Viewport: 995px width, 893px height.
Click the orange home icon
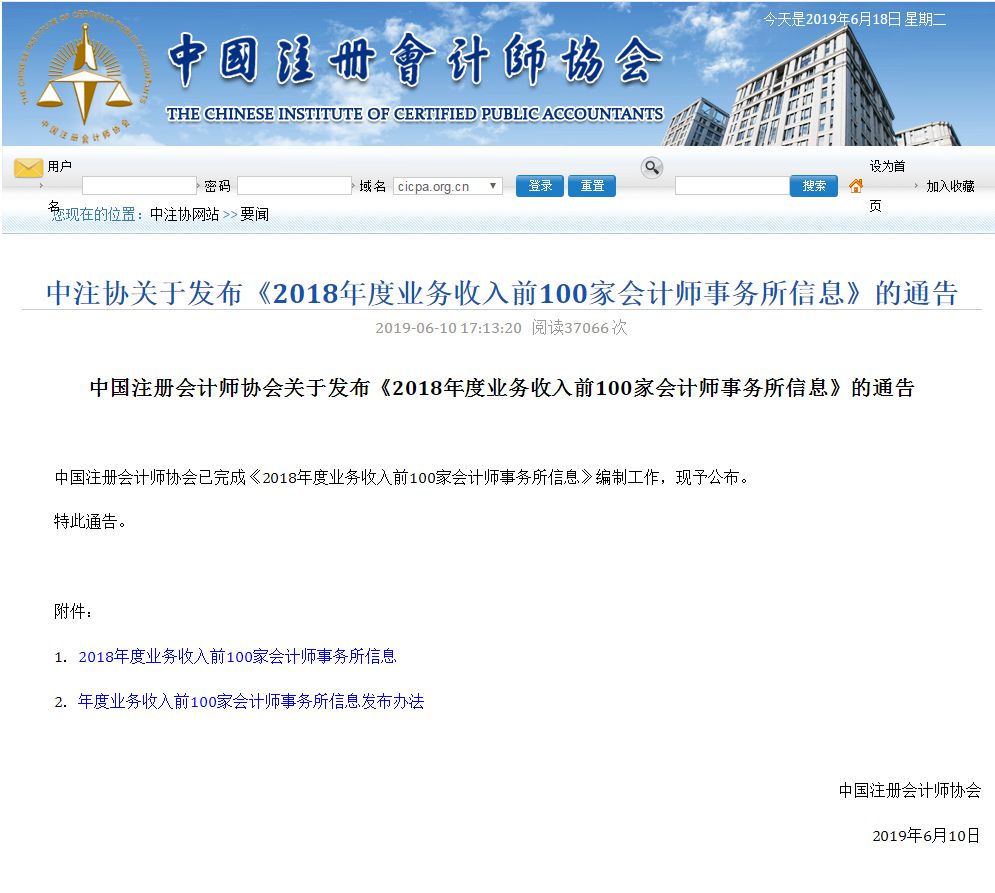(856, 186)
